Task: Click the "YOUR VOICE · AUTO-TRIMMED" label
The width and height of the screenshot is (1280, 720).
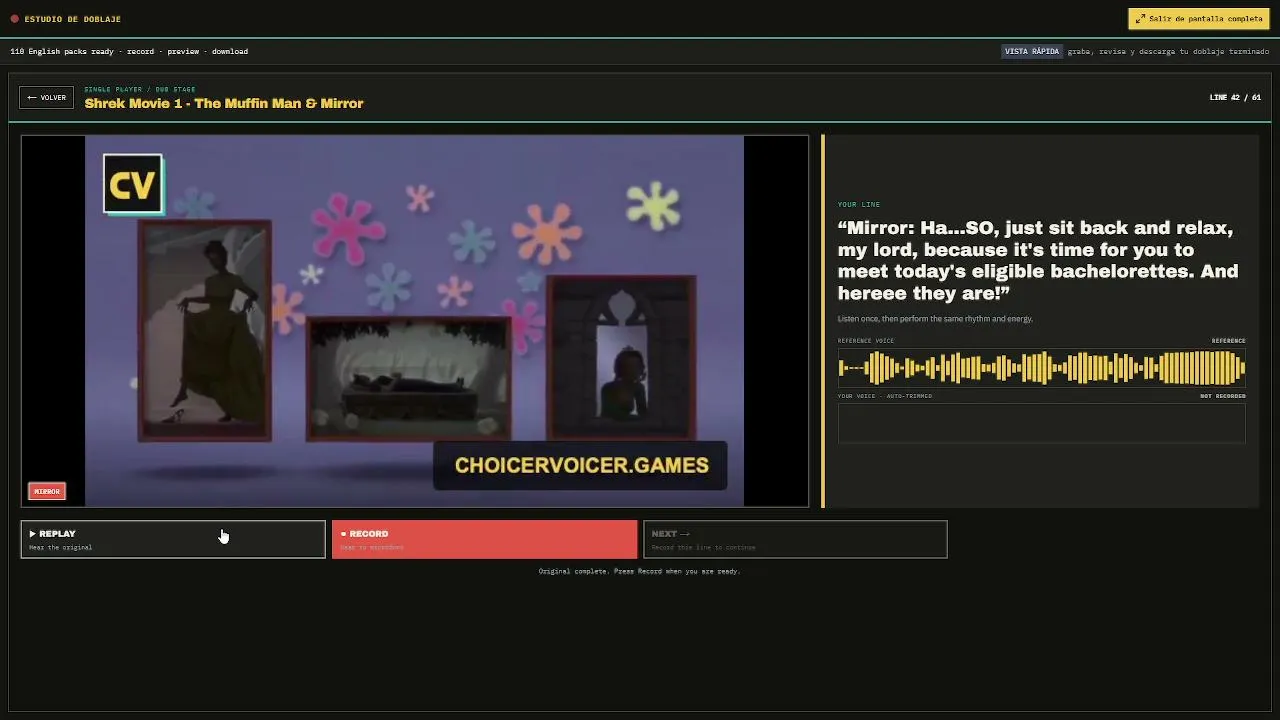Action: pos(885,396)
